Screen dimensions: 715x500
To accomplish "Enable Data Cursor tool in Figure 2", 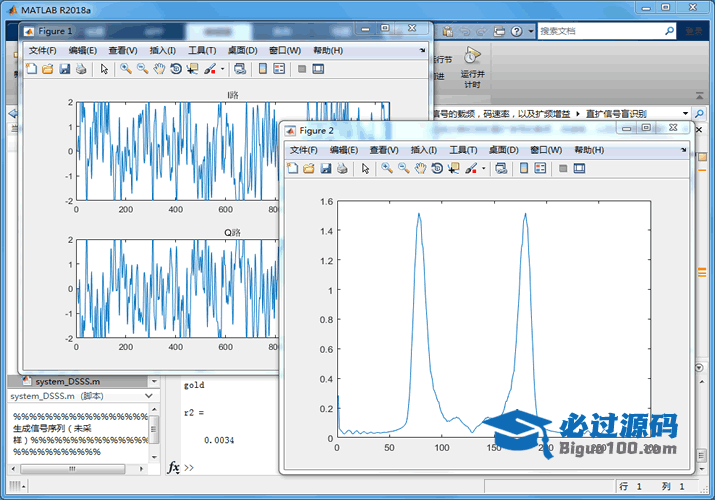I will (x=453, y=168).
